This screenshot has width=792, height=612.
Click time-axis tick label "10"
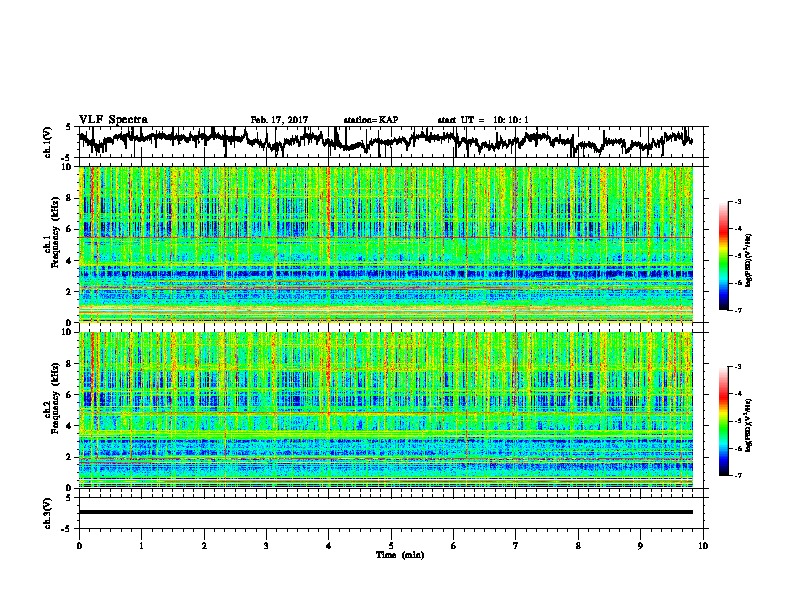[x=703, y=546]
